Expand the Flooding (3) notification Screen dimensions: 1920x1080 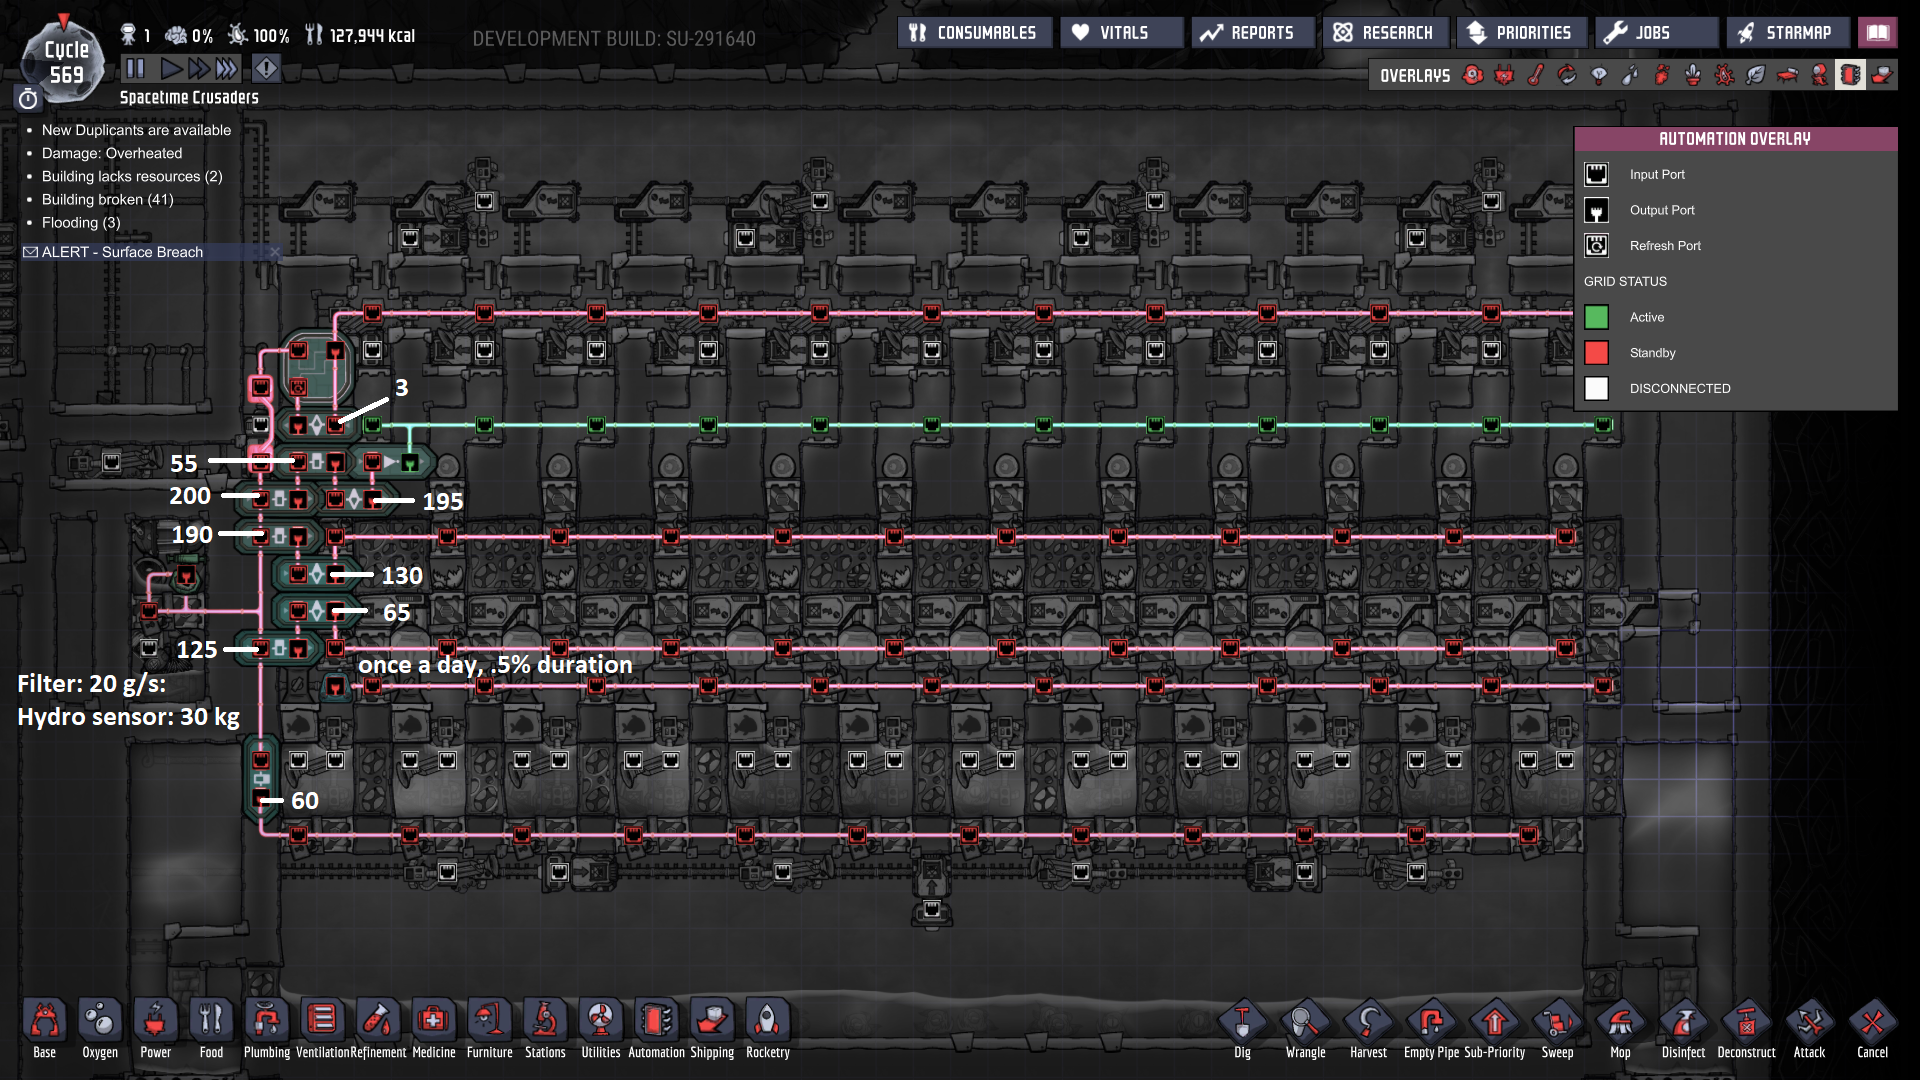tap(80, 222)
